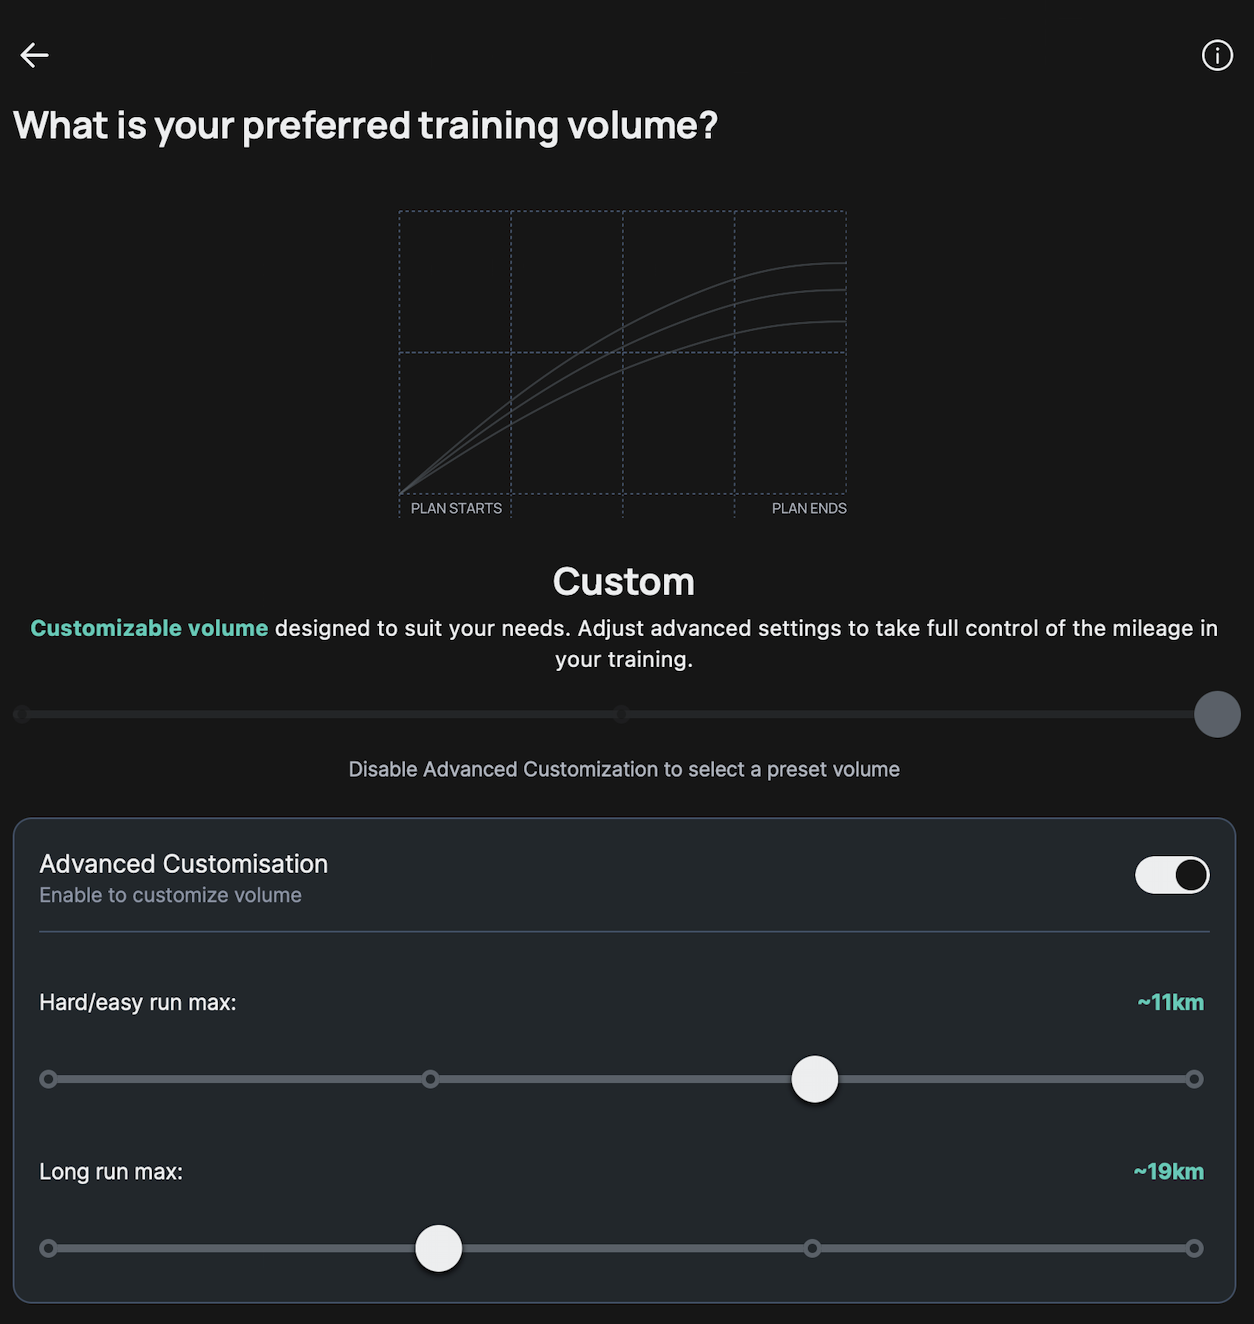Click the ~11km value label

click(x=1170, y=1002)
